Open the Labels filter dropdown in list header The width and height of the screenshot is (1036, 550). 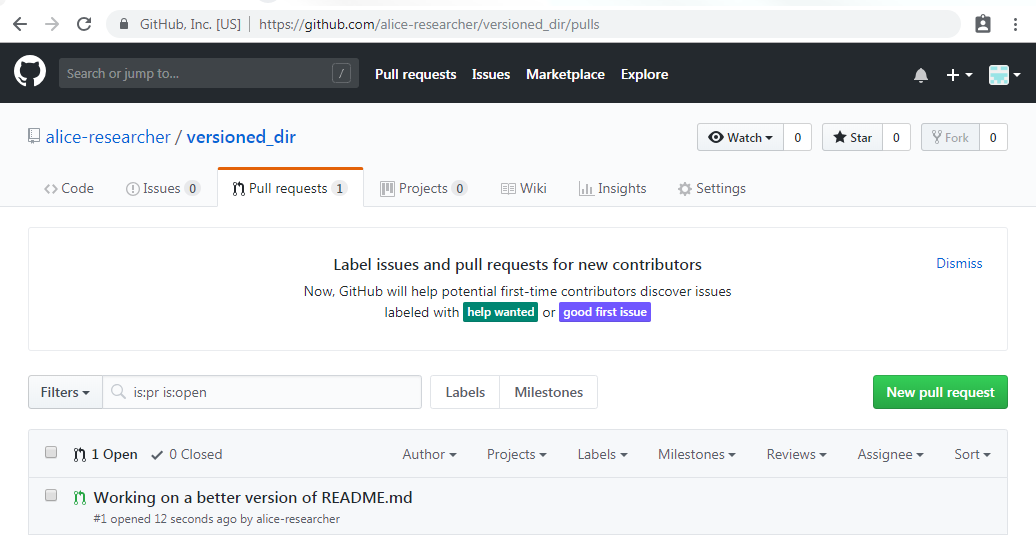(x=603, y=454)
